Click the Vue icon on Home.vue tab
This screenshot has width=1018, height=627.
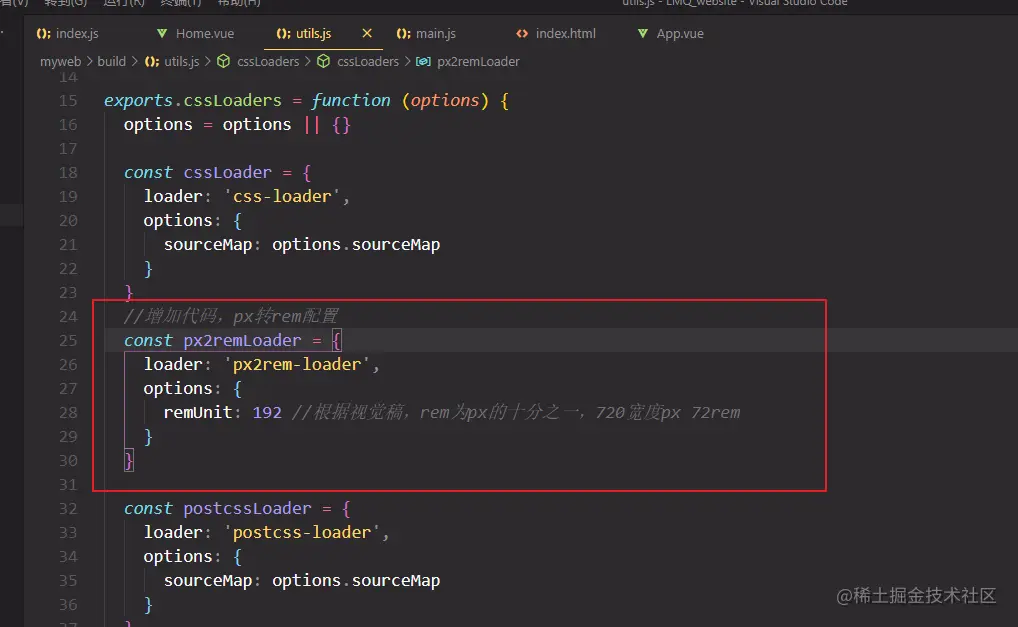(x=162, y=33)
